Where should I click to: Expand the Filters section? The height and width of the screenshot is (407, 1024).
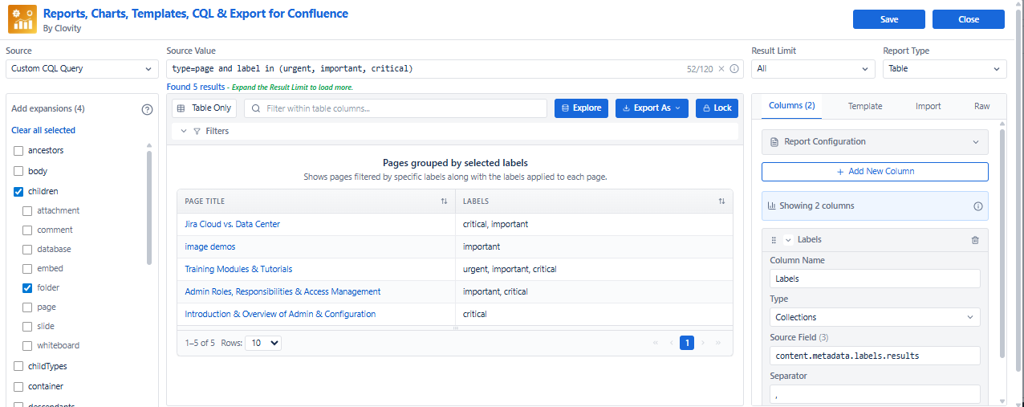tap(184, 131)
